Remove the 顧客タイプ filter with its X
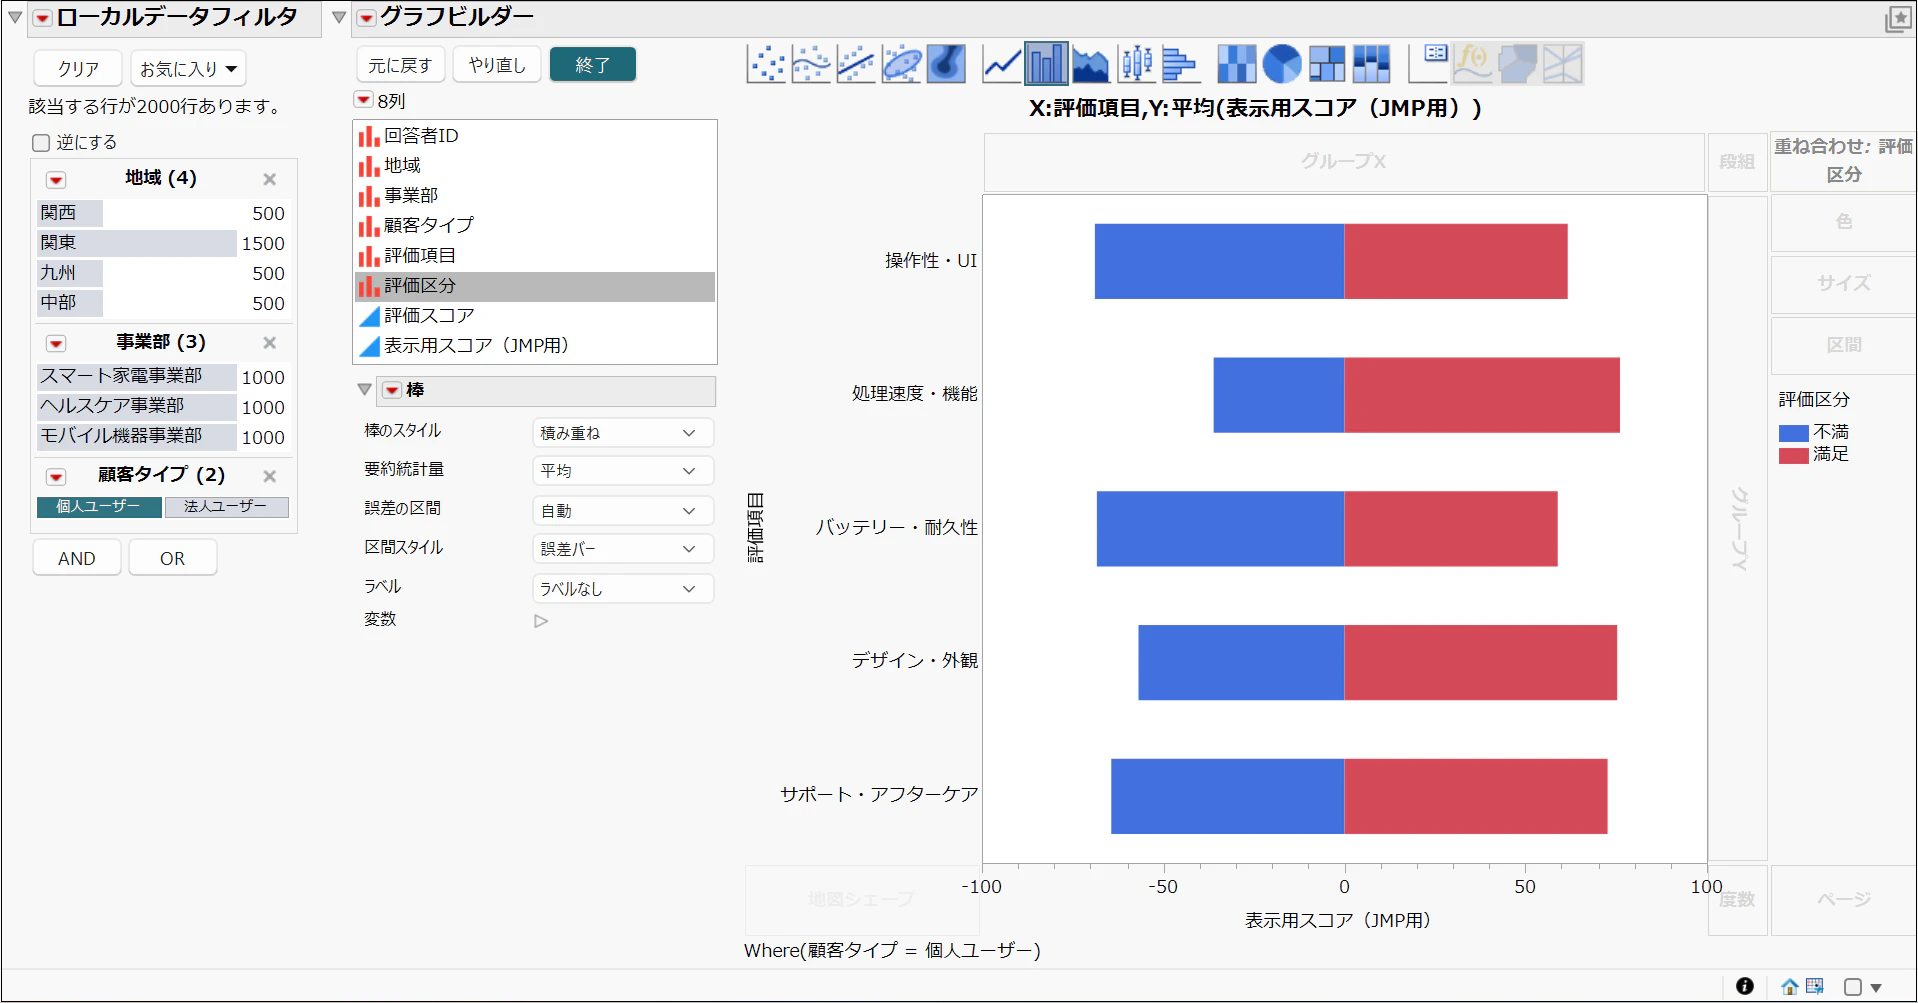The width and height of the screenshot is (1918, 1003). (x=269, y=476)
